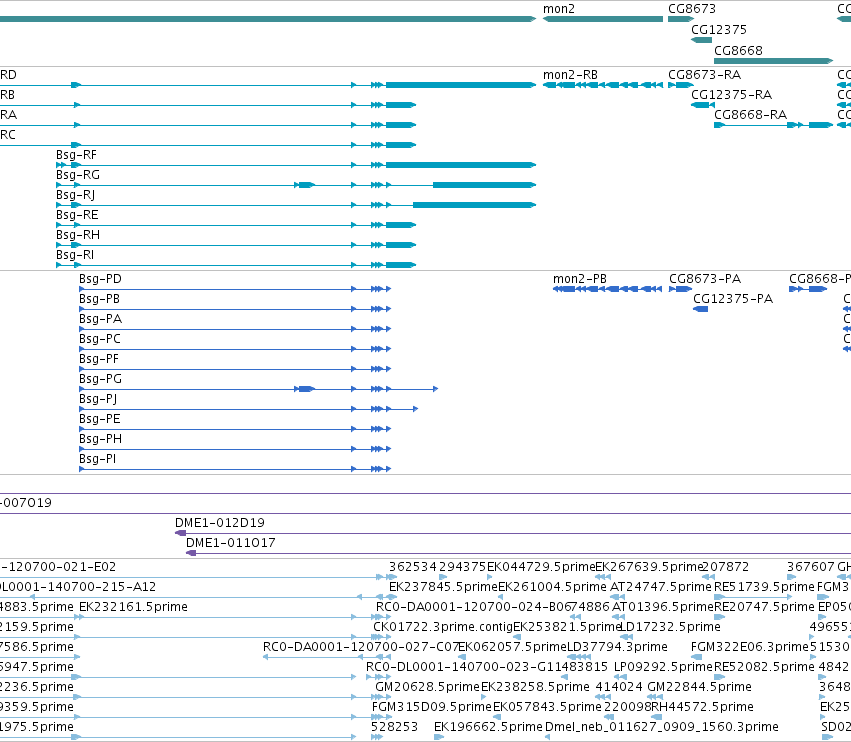Screen dimensions: 851x742
Task: Click the CG12375 gene label
Action: [x=719, y=29]
